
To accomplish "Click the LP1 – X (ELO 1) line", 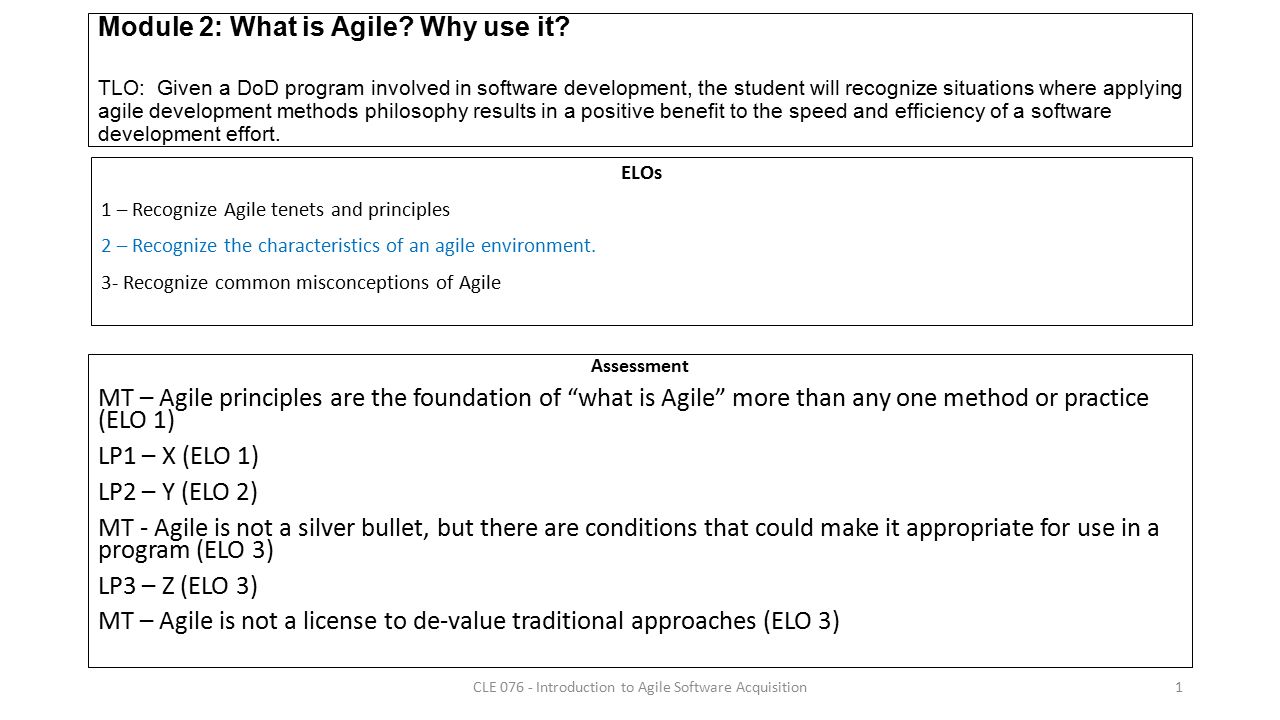I will coord(179,456).
